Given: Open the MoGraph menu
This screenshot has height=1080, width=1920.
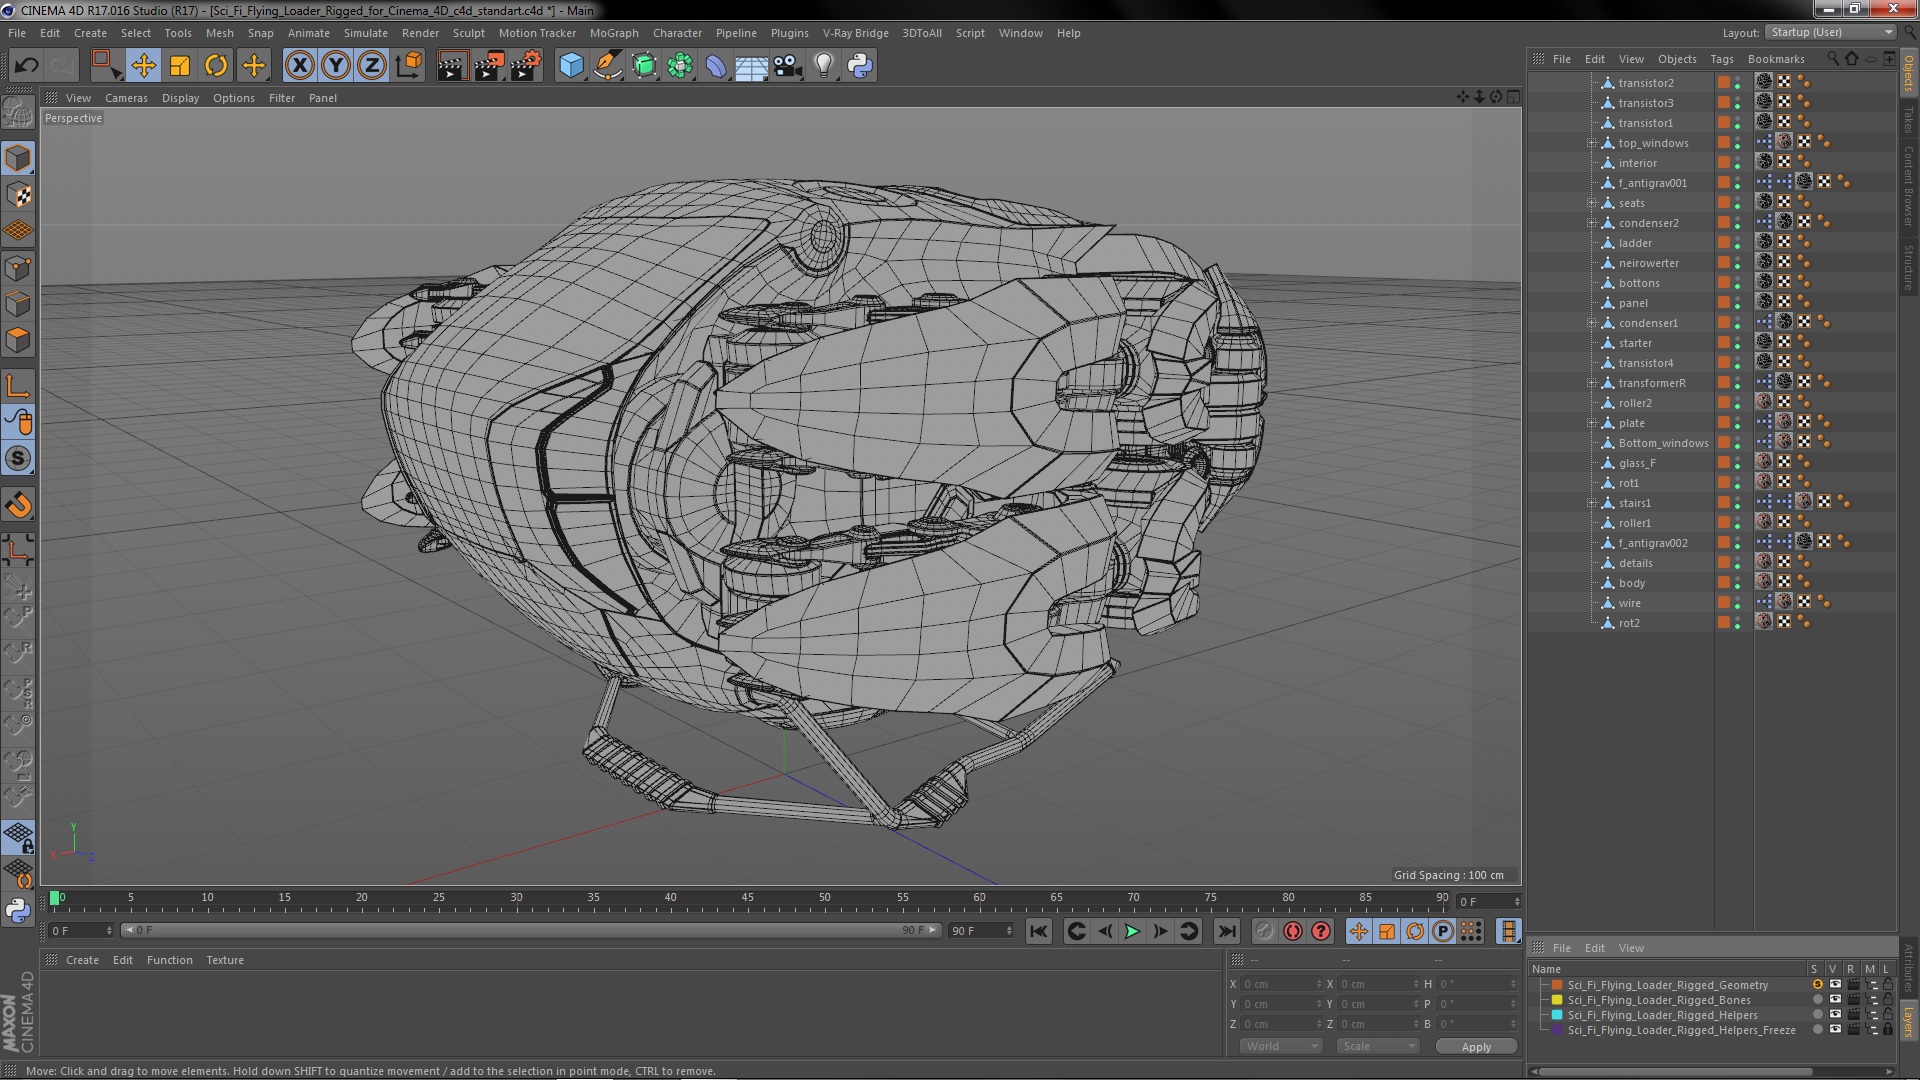Looking at the screenshot, I should click(x=614, y=33).
